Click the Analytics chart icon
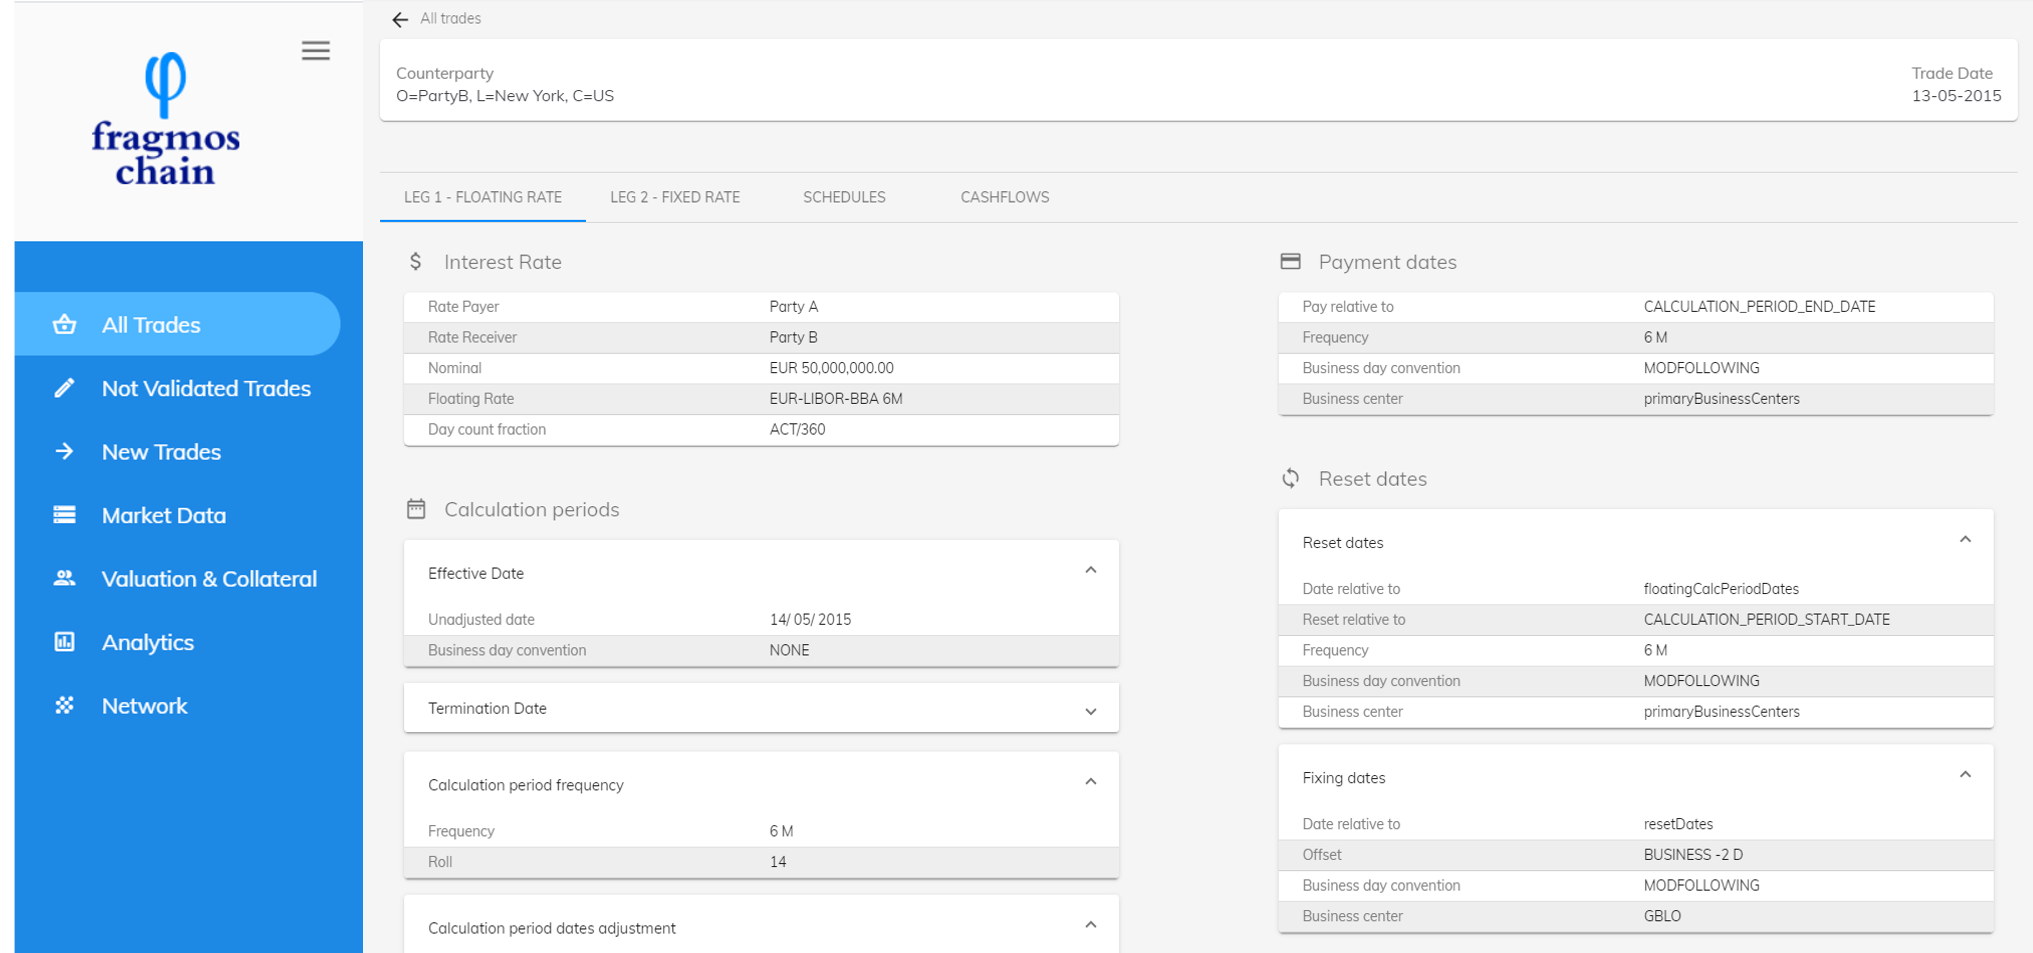This screenshot has width=2033, height=953. 65,642
